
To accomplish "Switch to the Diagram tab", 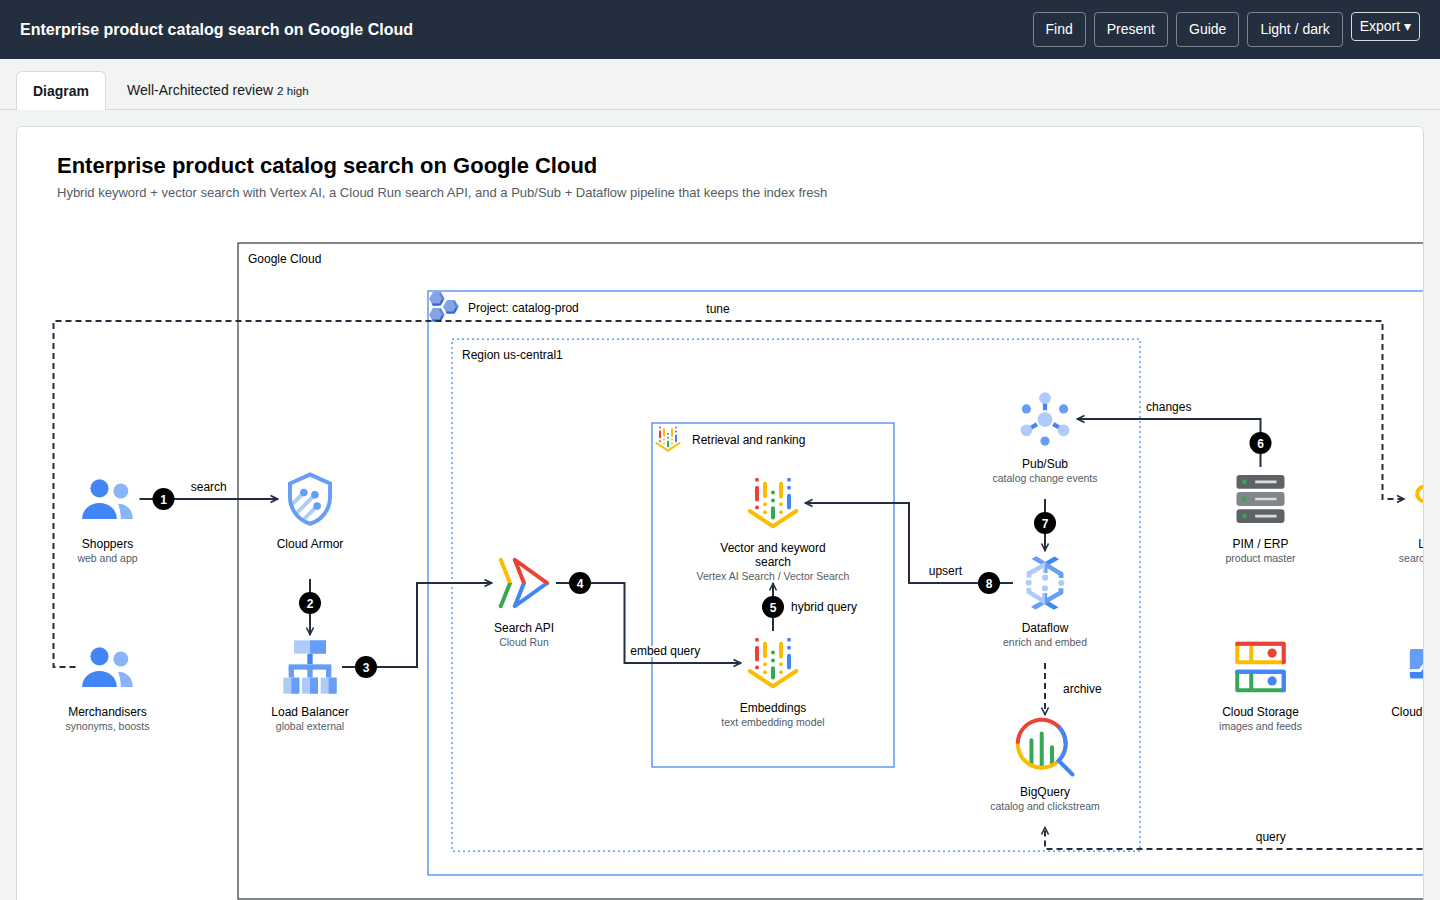I will tap(61, 91).
